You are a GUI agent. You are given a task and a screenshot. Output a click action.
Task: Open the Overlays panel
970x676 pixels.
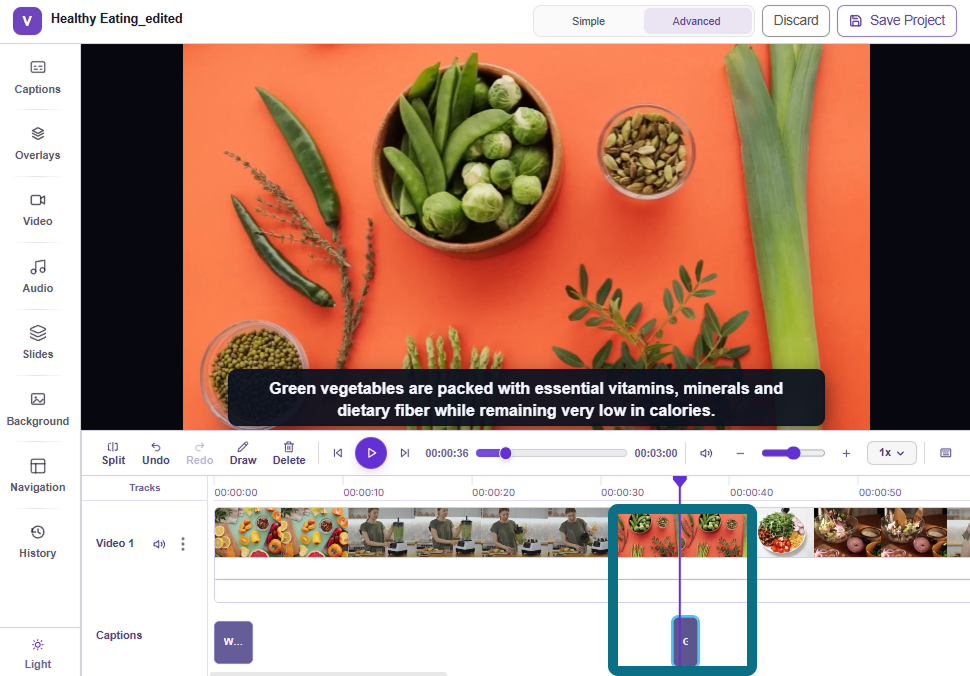[38, 143]
